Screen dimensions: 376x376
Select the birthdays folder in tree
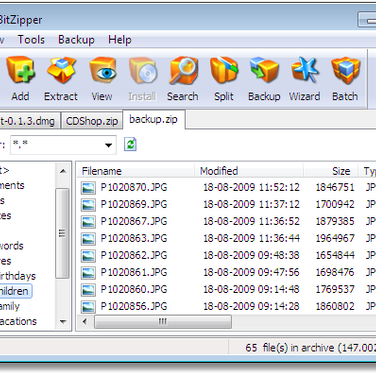pyautogui.click(x=18, y=276)
